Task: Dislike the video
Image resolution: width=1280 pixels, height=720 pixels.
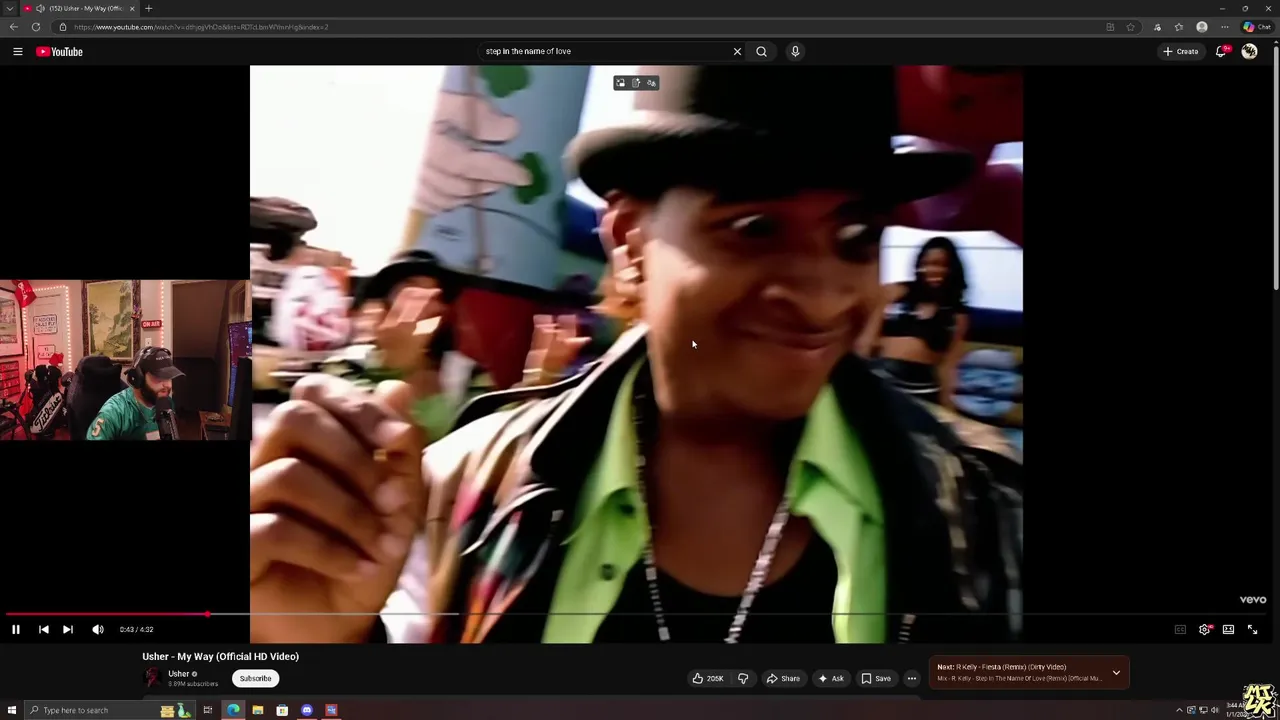Action: [x=743, y=678]
